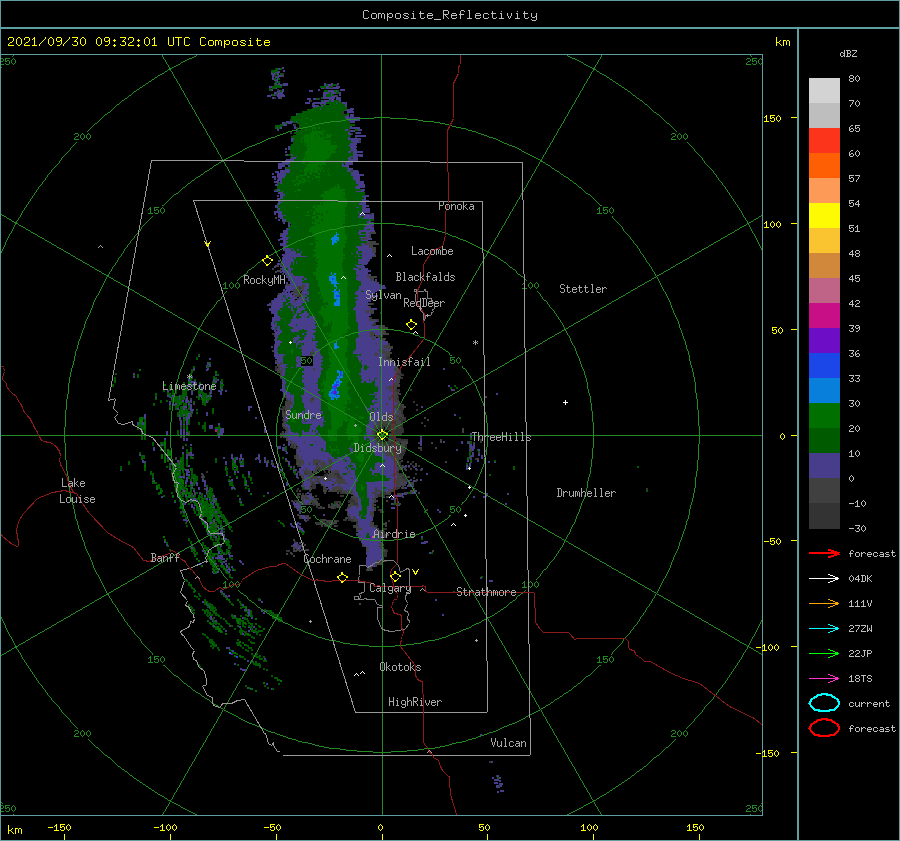900x841 pixels.
Task: Click the white 04DK arrow legend icon
Action: pyautogui.click(x=824, y=578)
